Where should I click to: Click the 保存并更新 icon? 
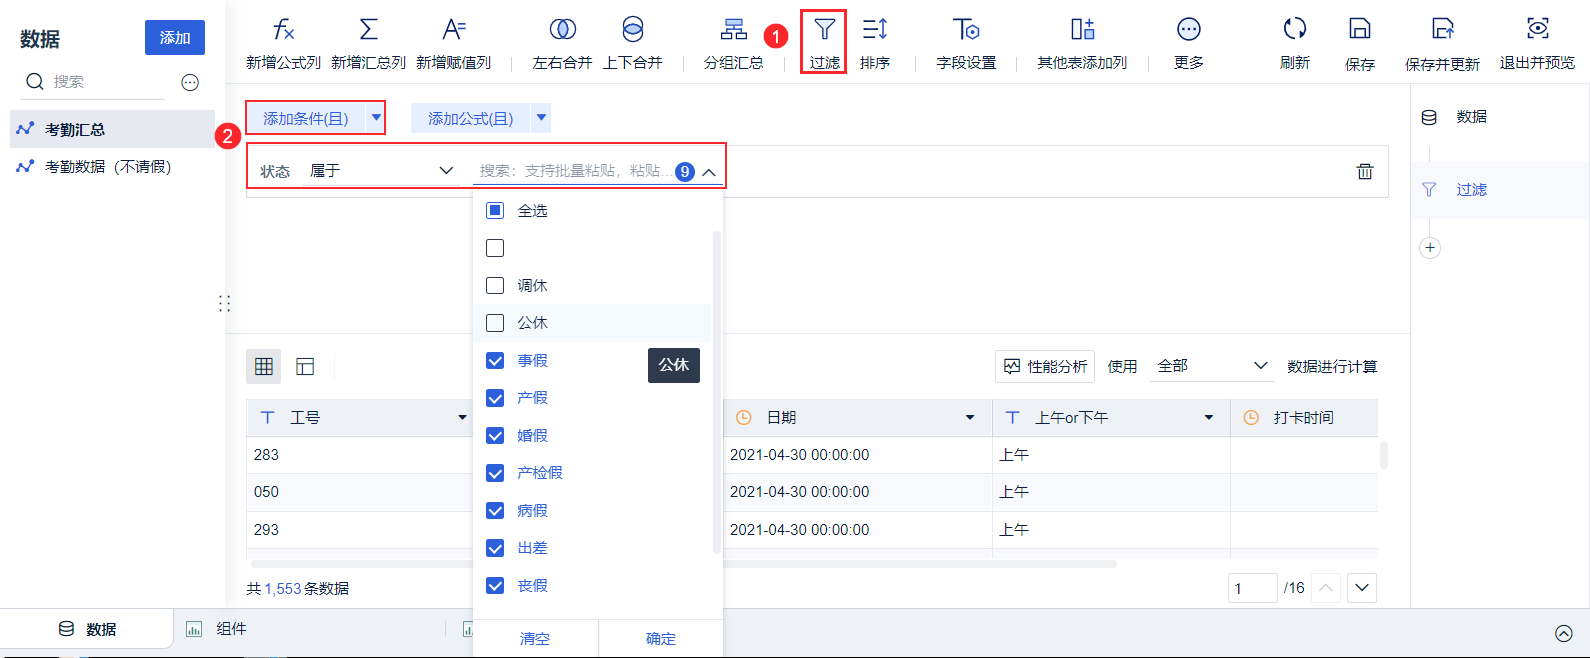click(x=1442, y=29)
